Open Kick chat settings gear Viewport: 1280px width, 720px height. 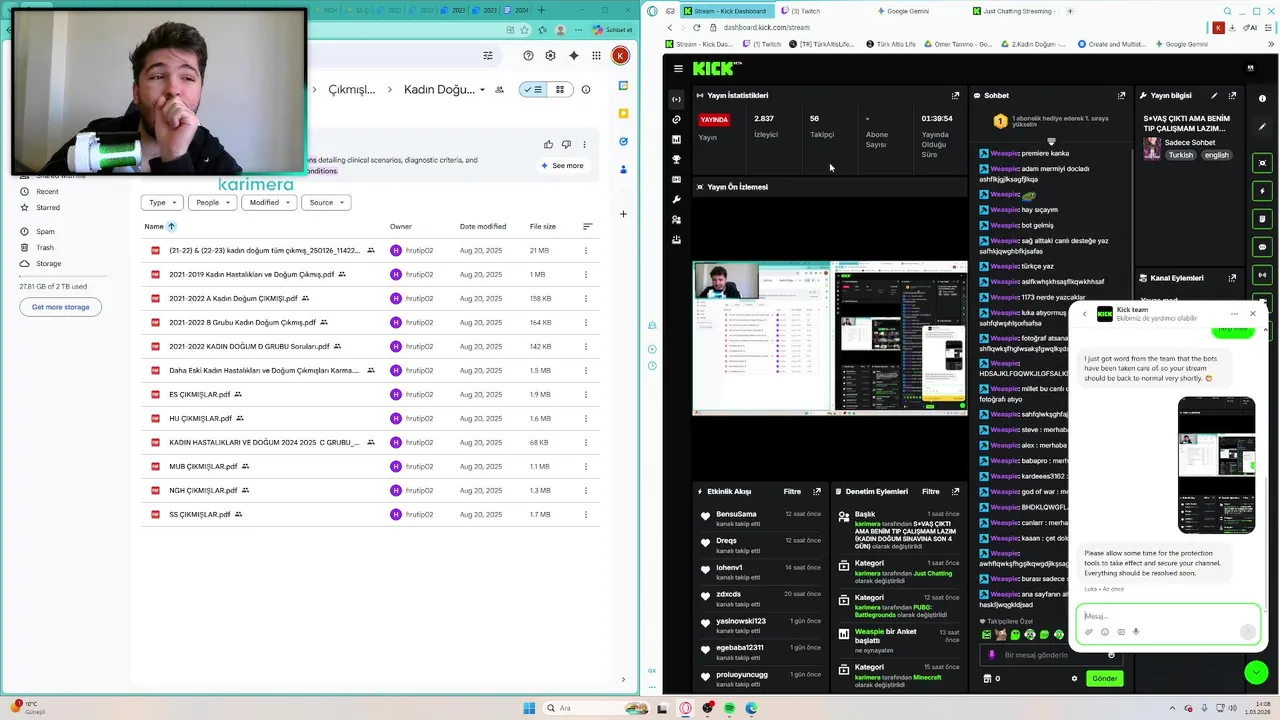pos(1075,678)
